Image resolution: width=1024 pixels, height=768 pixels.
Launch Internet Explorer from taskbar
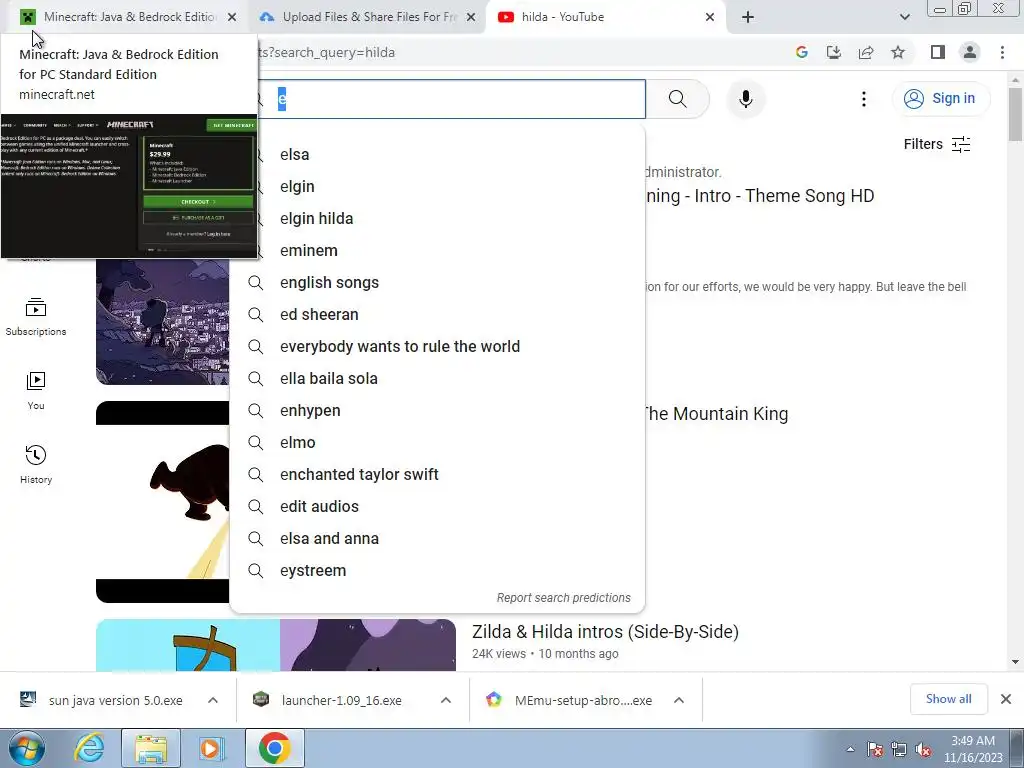click(89, 748)
